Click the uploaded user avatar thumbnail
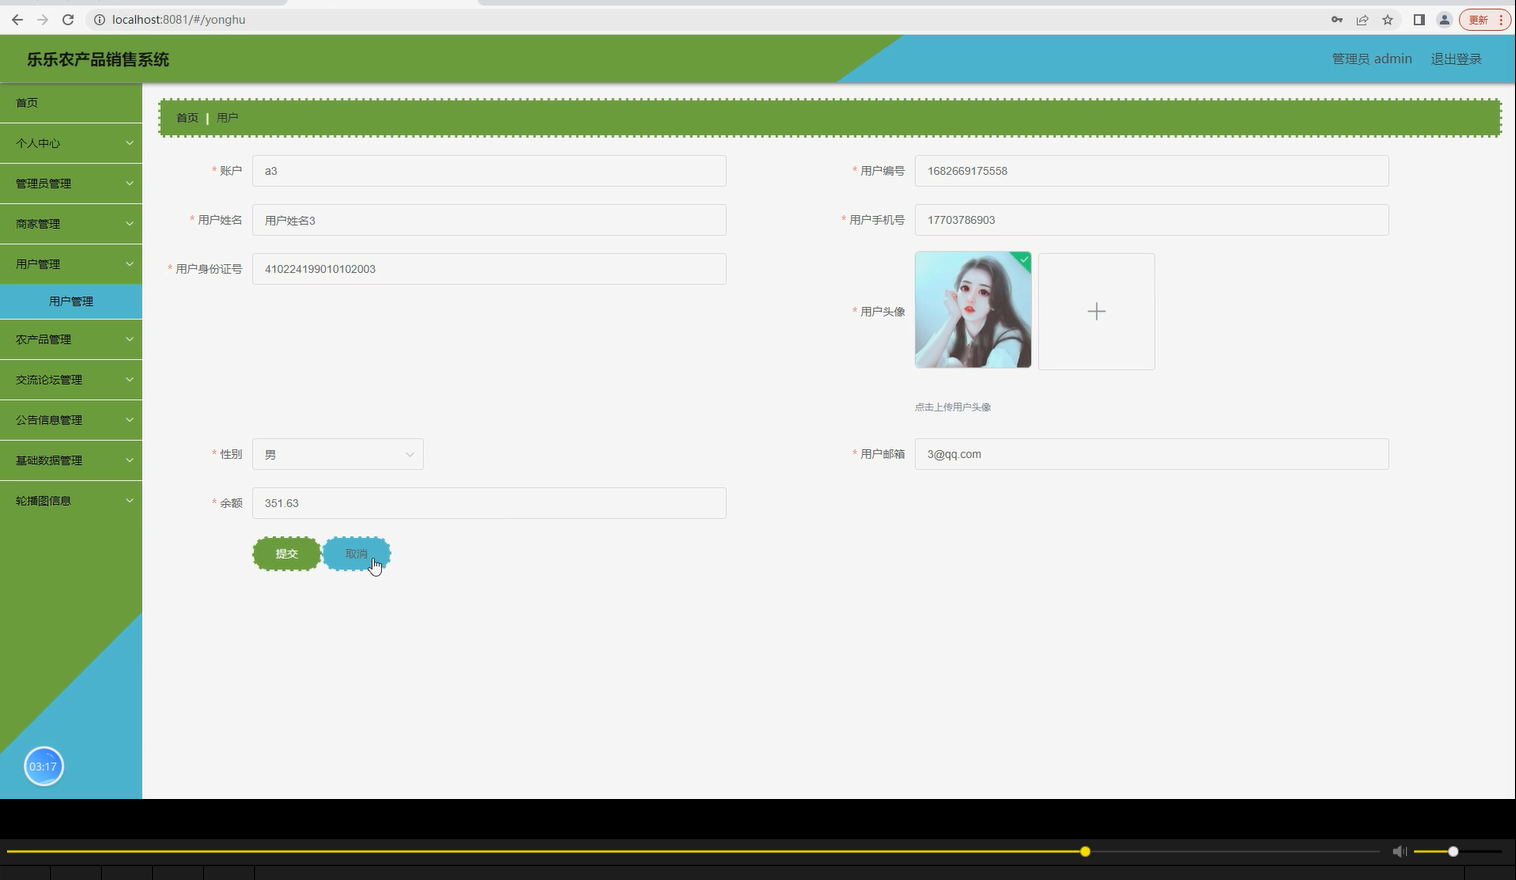The image size is (1516, 880). 973,310
